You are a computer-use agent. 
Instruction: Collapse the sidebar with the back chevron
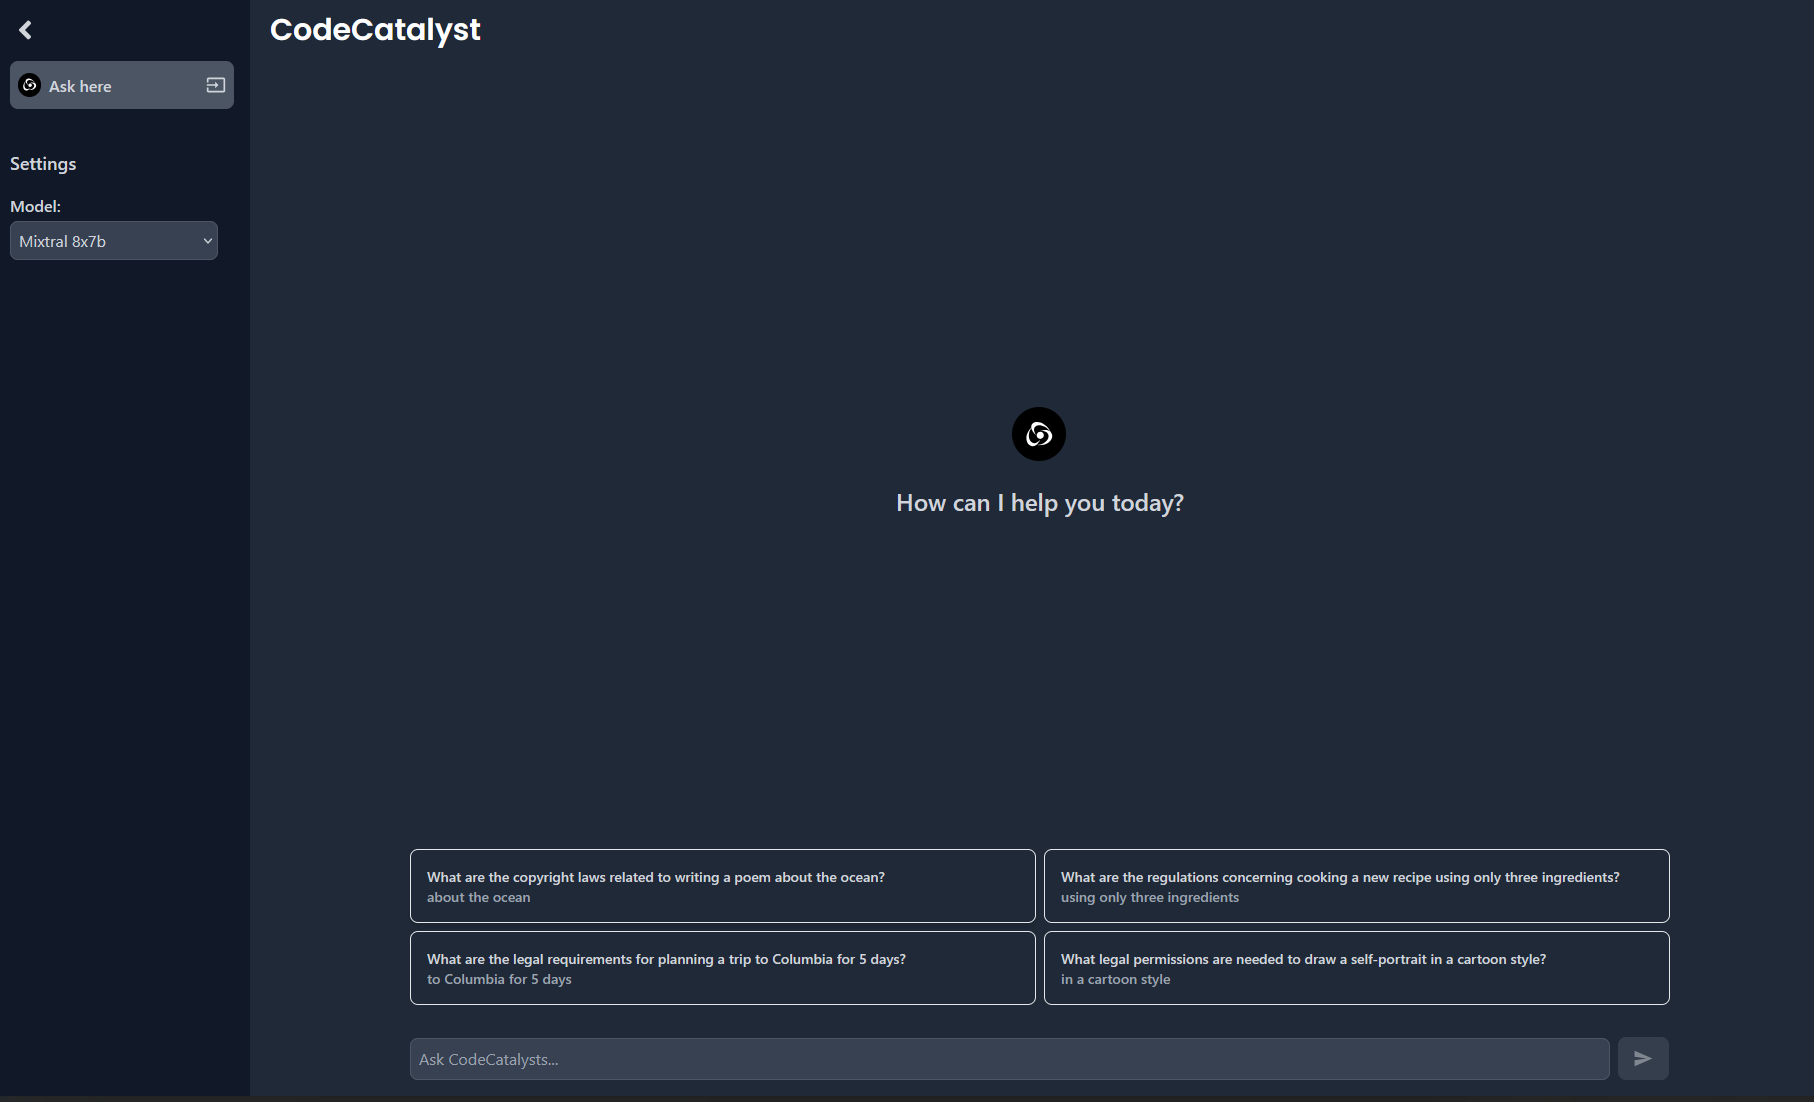pos(26,30)
